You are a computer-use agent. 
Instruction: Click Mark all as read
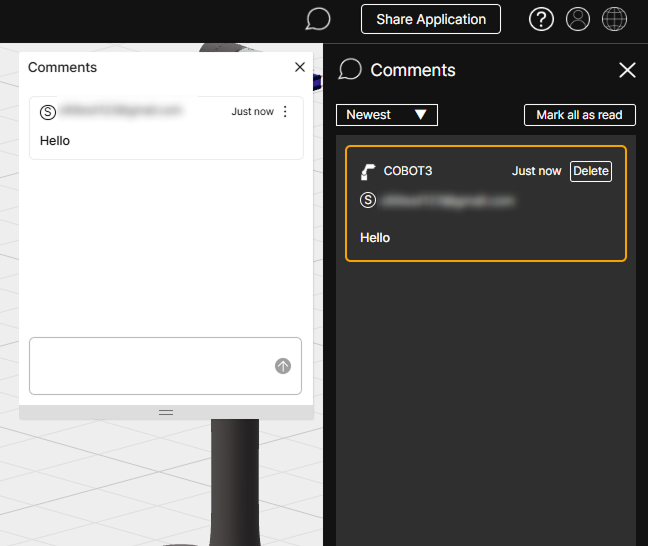(x=579, y=115)
